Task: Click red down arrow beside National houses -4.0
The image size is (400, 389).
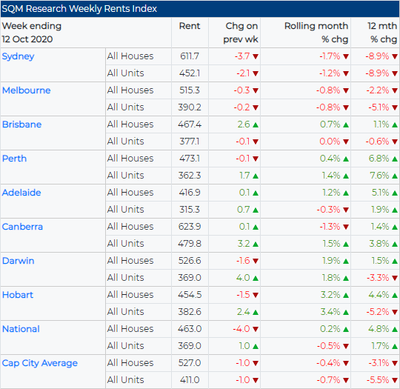Action: coord(256,329)
